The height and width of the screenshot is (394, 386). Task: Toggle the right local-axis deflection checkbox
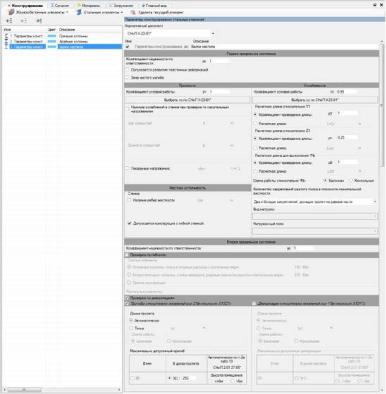click(x=255, y=303)
